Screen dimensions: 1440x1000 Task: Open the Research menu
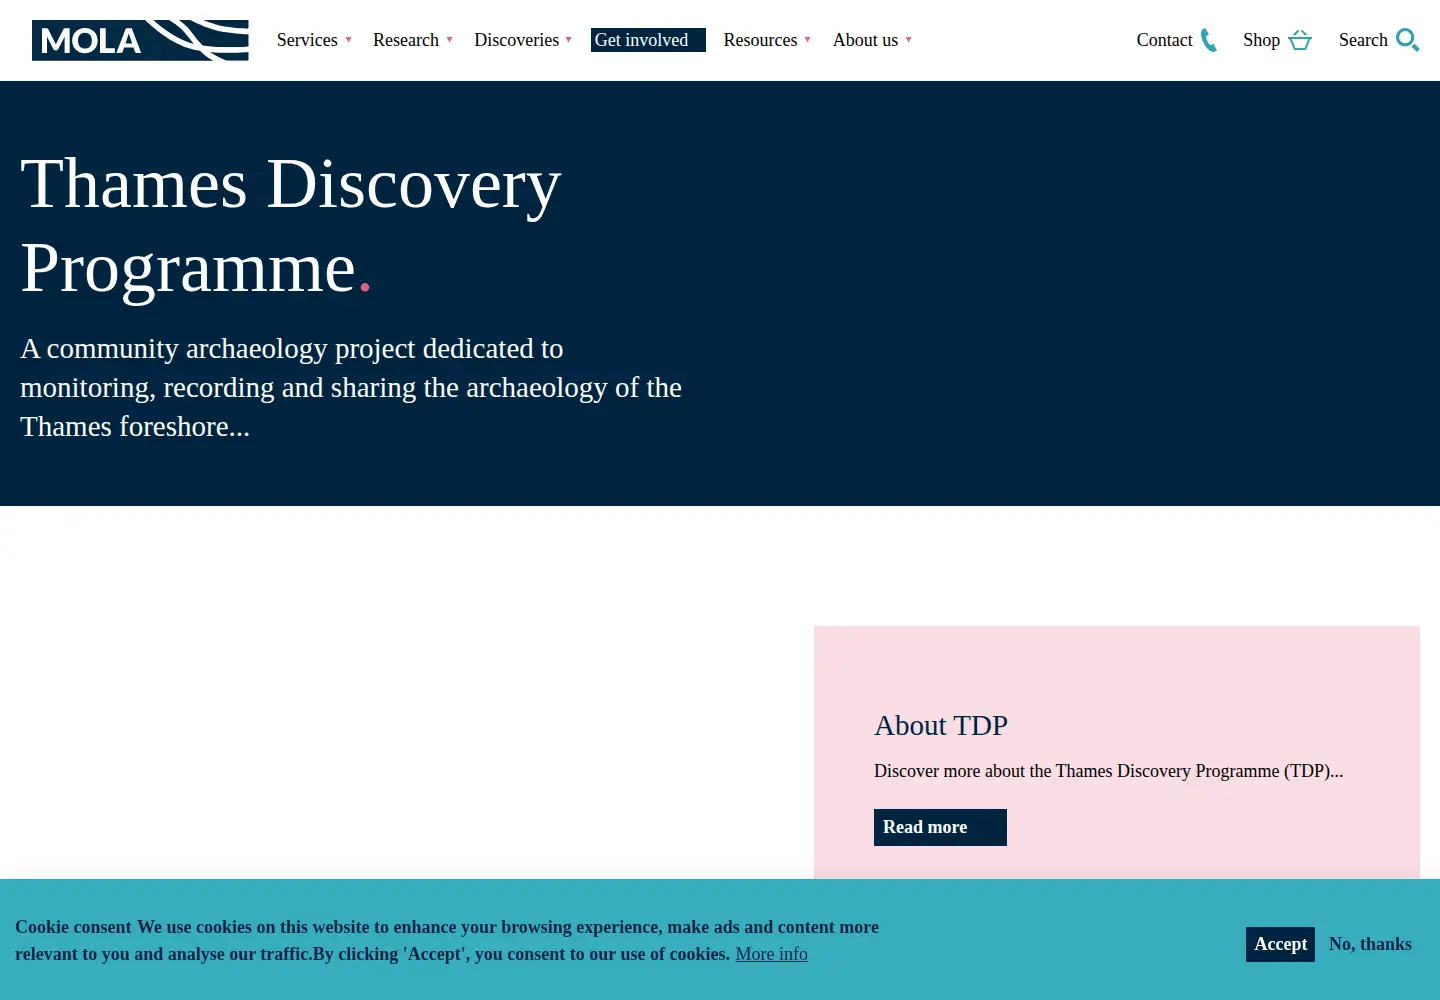tap(406, 40)
